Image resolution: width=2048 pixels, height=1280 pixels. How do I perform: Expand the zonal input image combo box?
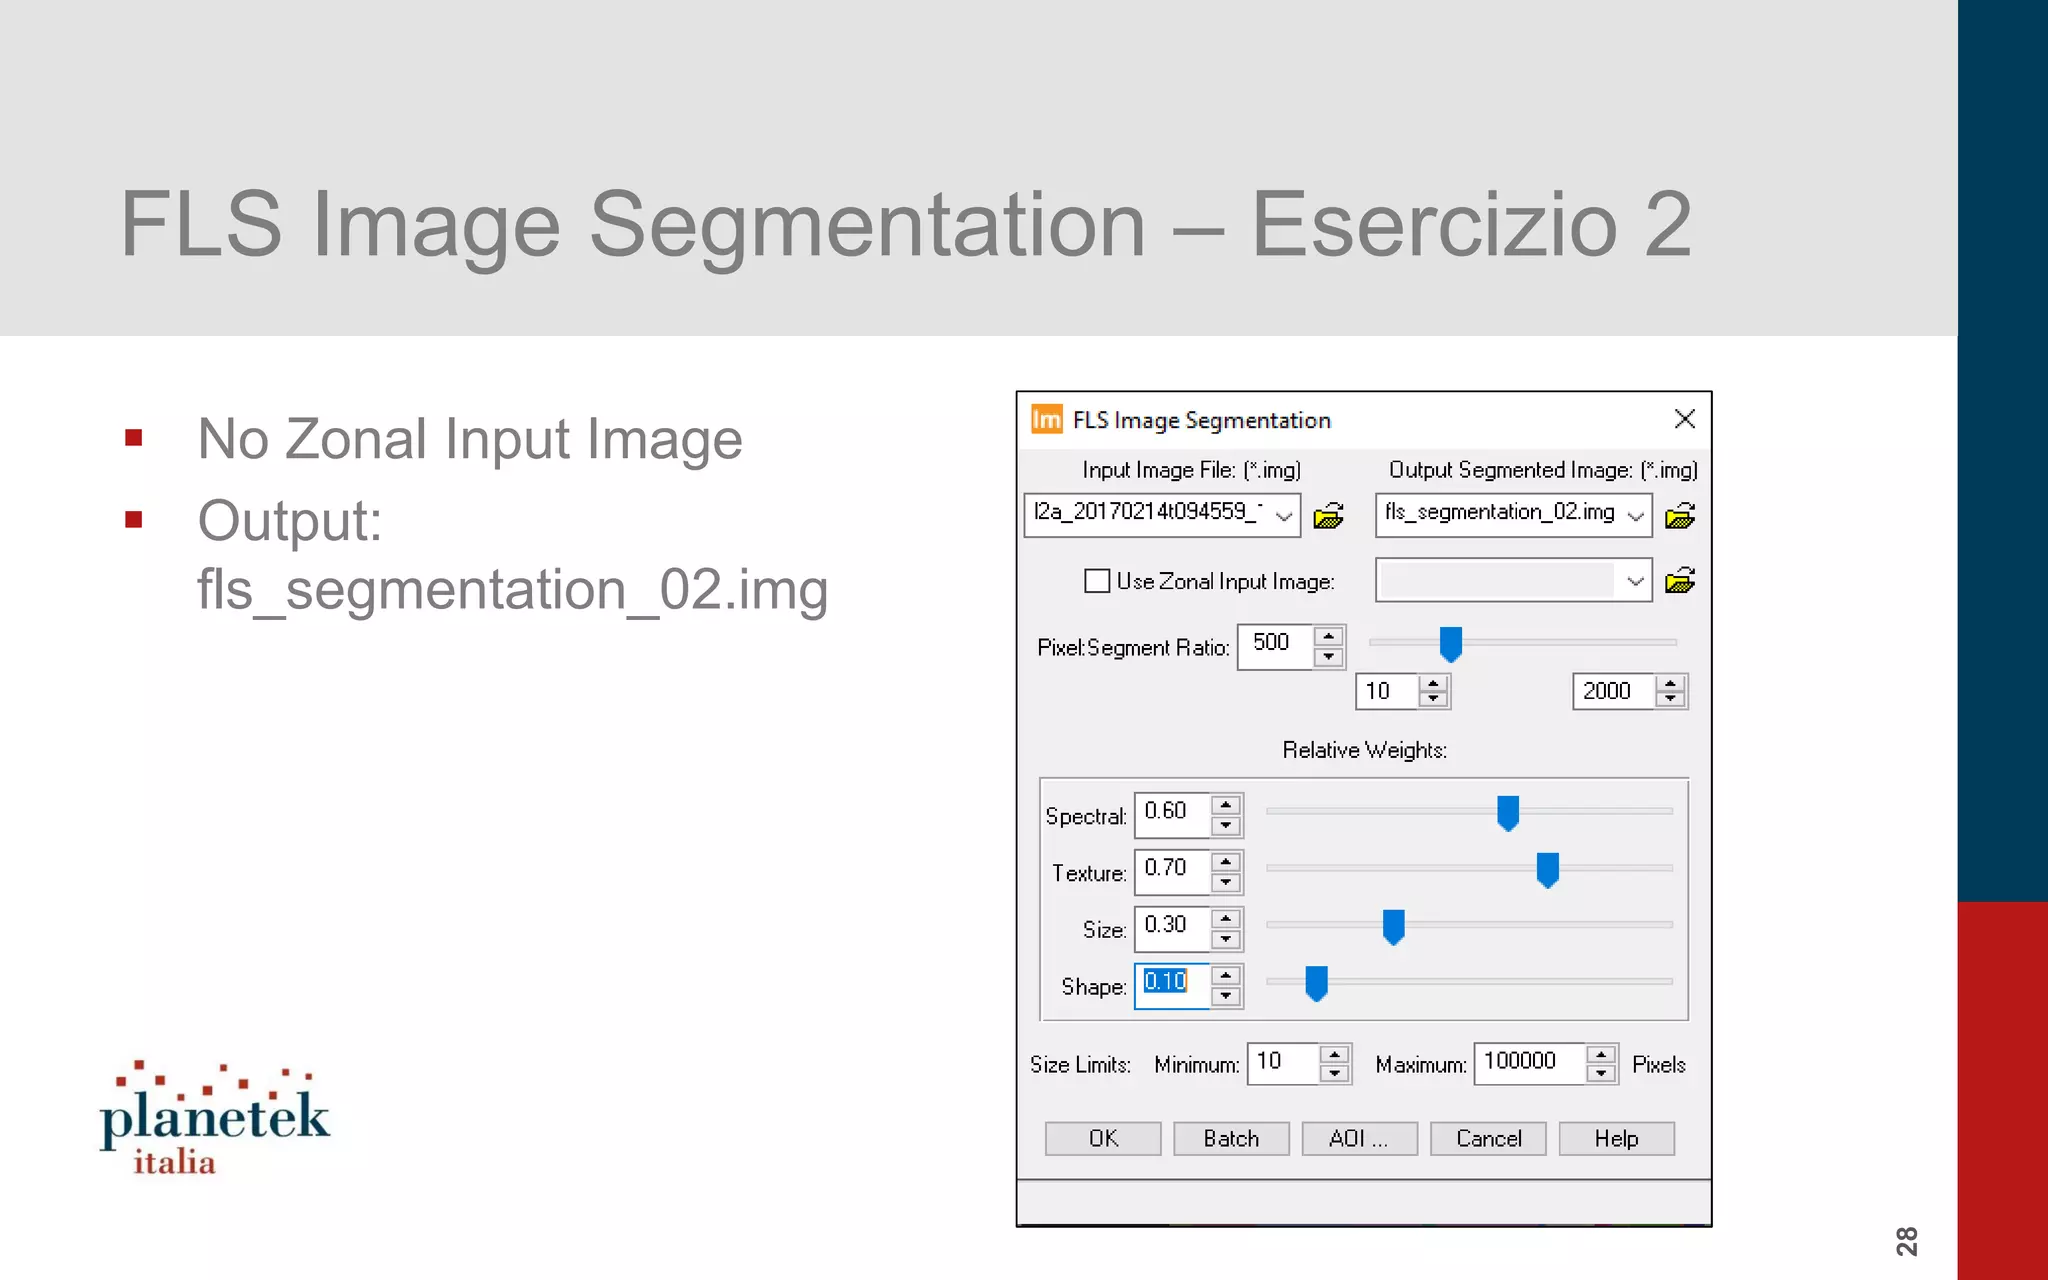[x=1636, y=581]
